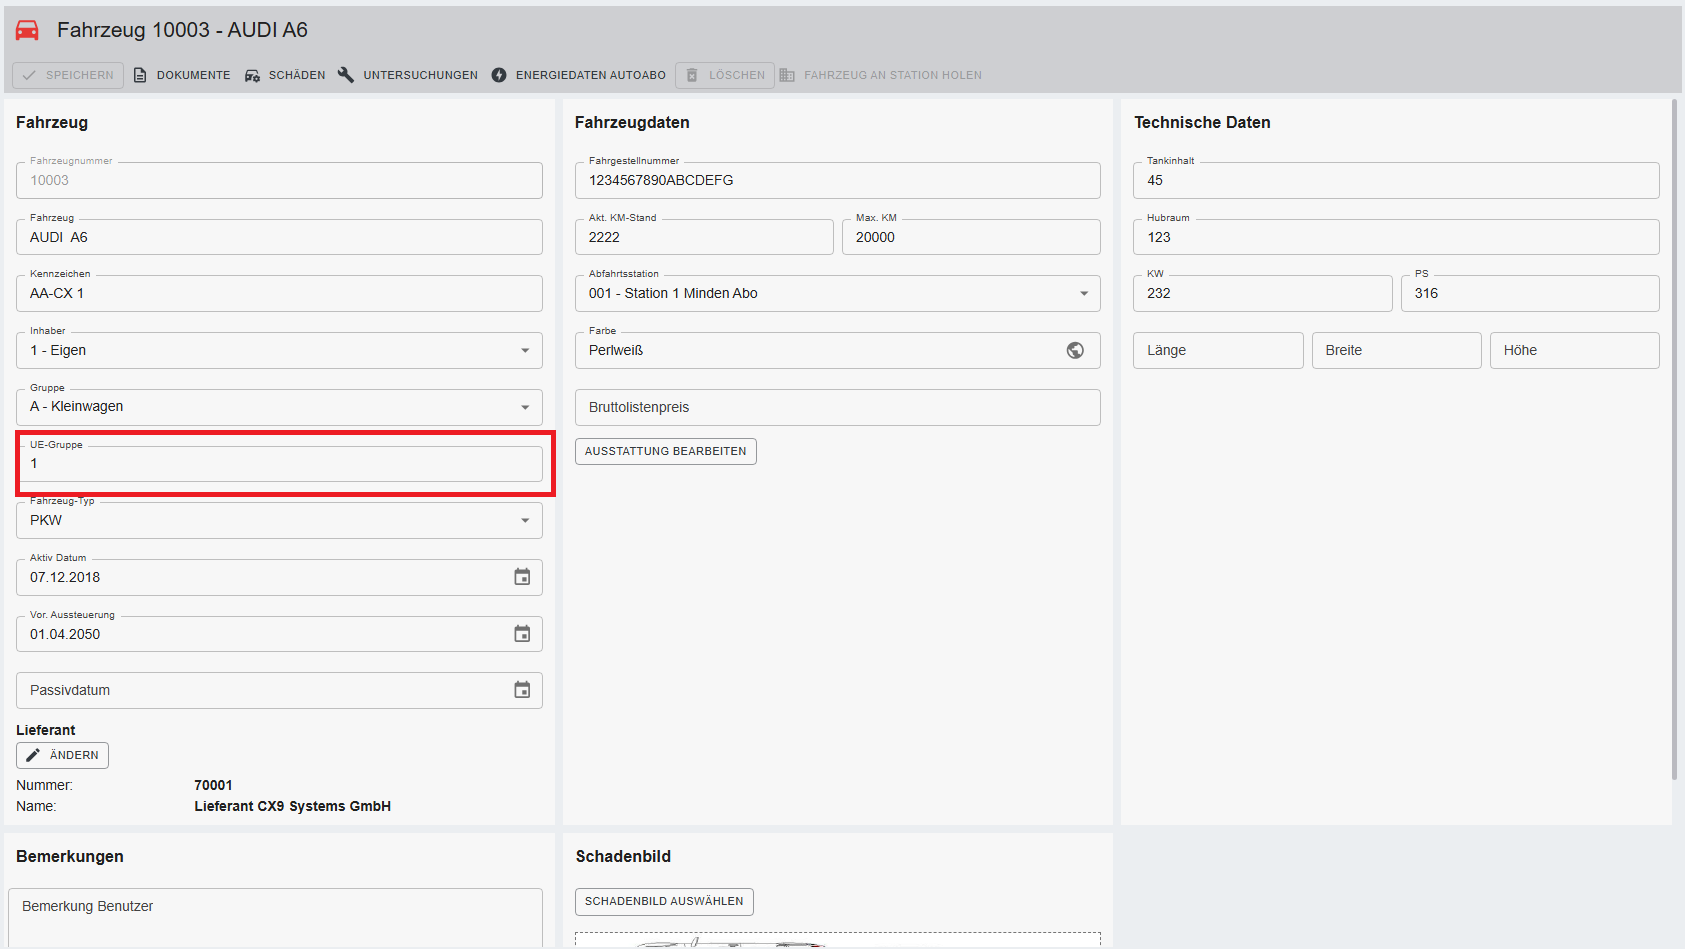Expand the Fahrzeug-Typ dropdown
The width and height of the screenshot is (1685, 949).
[x=525, y=521]
